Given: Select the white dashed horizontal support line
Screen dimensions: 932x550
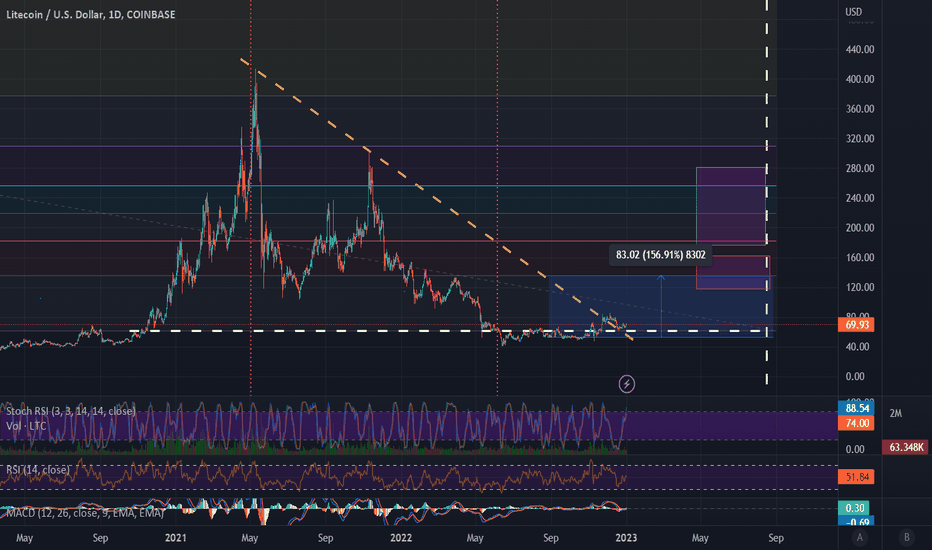Looking at the screenshot, I should click(446, 331).
